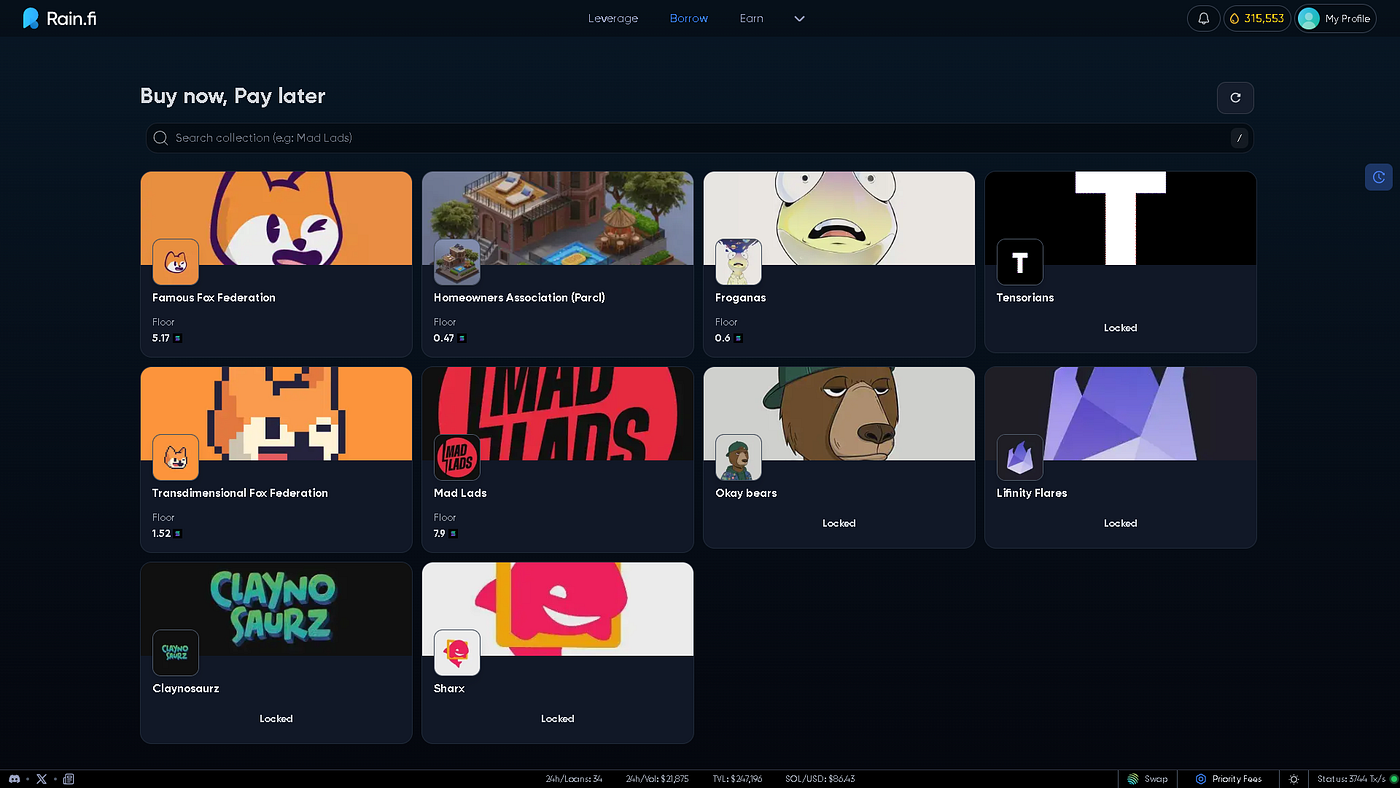Open the Discord link in the footer

point(14,779)
